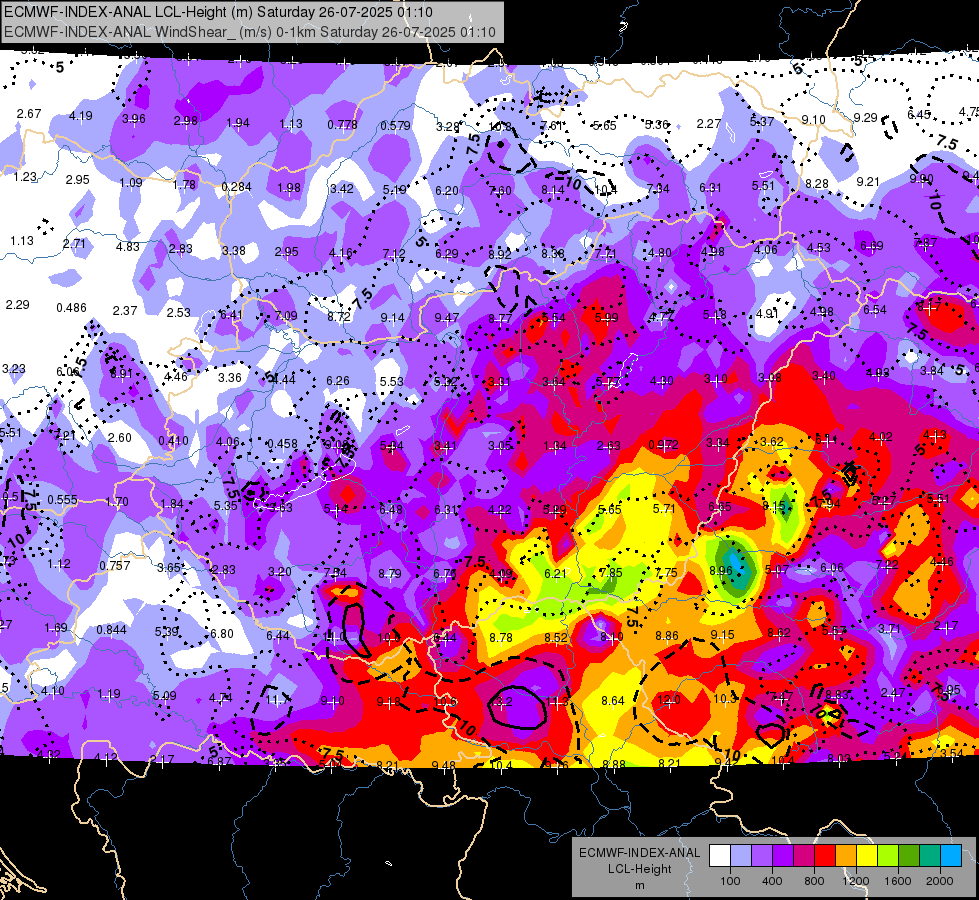Click the white legend swatch below 100 m
Image resolution: width=979 pixels, height=900 pixels.
720,856
